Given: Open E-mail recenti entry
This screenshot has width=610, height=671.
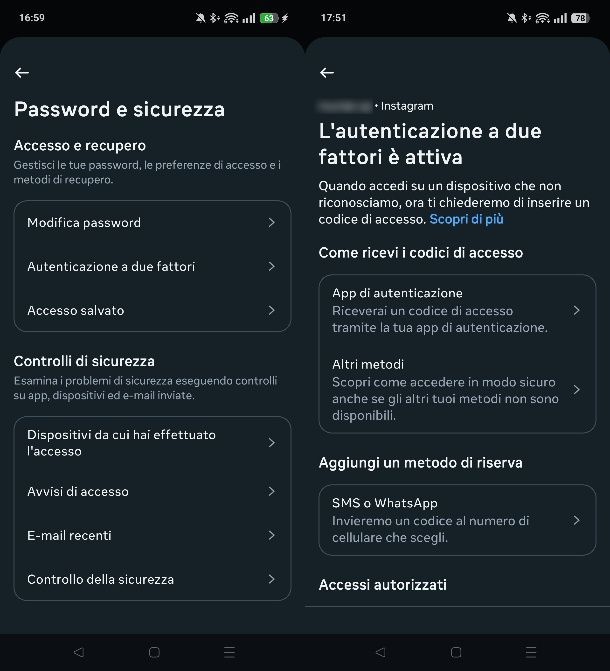Looking at the screenshot, I should (152, 536).
